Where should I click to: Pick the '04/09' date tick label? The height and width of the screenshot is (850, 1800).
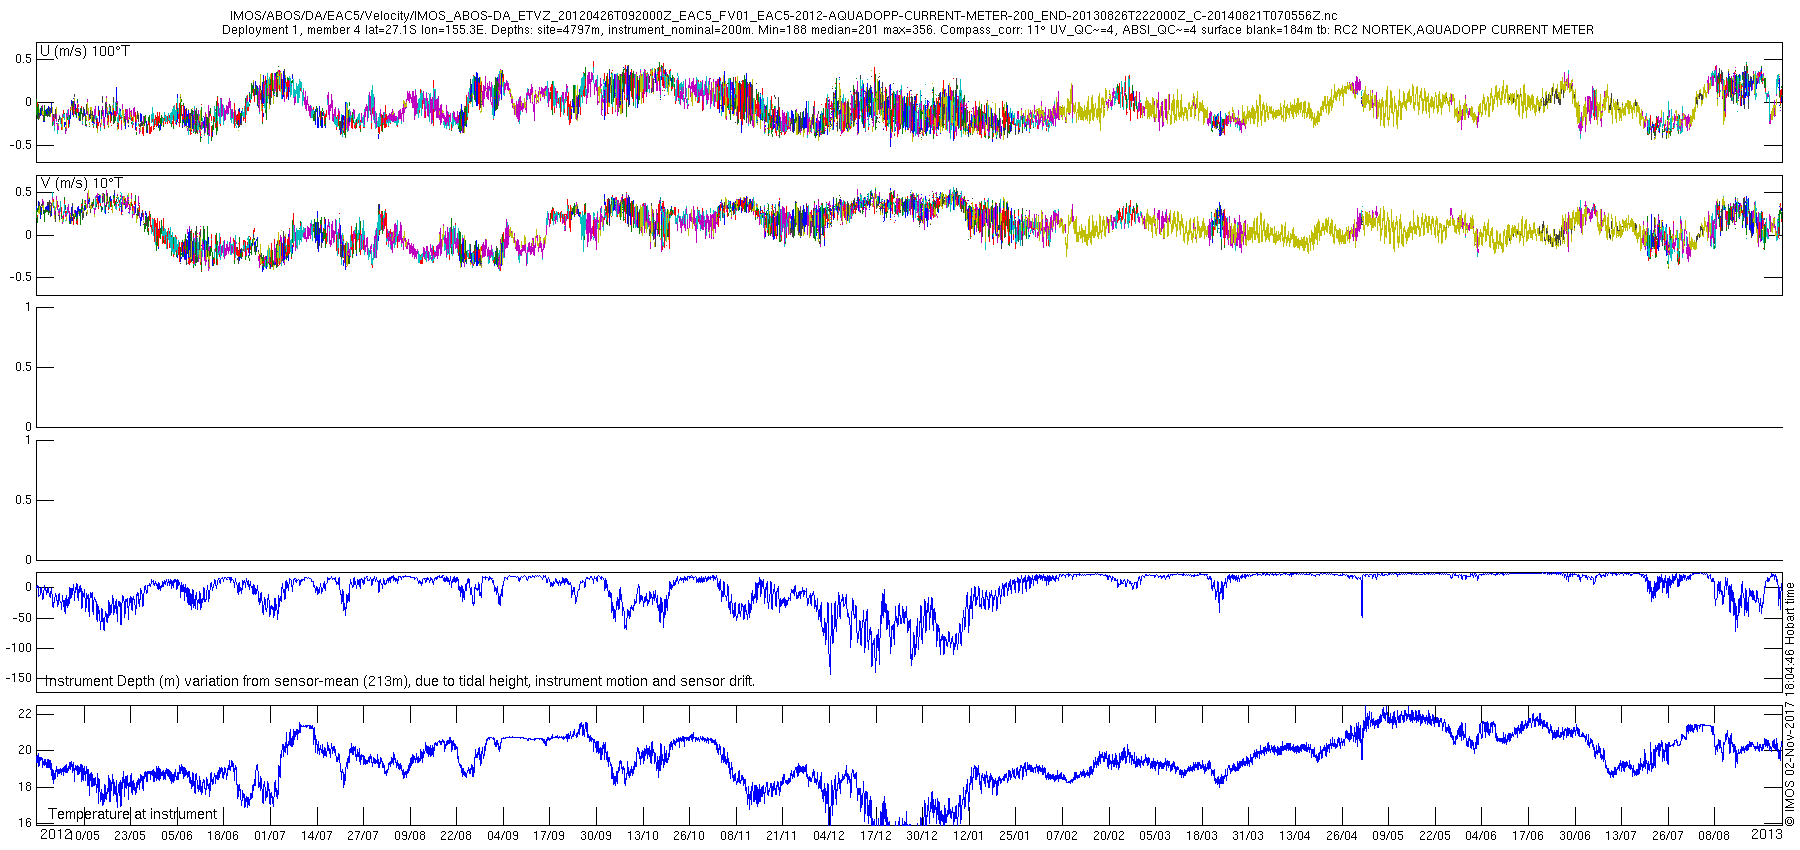tap(503, 836)
